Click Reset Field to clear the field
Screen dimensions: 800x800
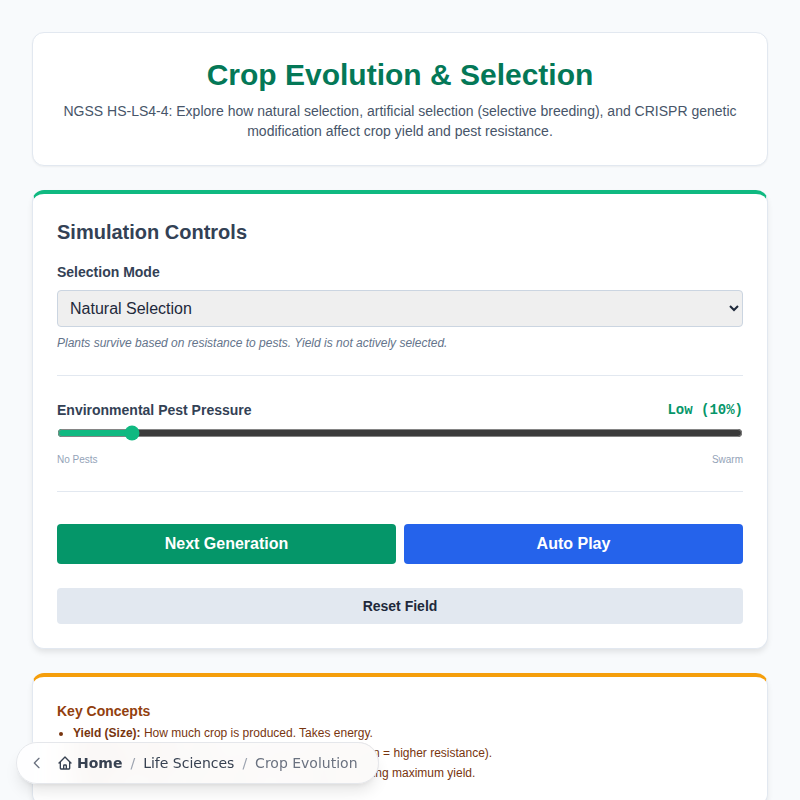[x=400, y=605]
